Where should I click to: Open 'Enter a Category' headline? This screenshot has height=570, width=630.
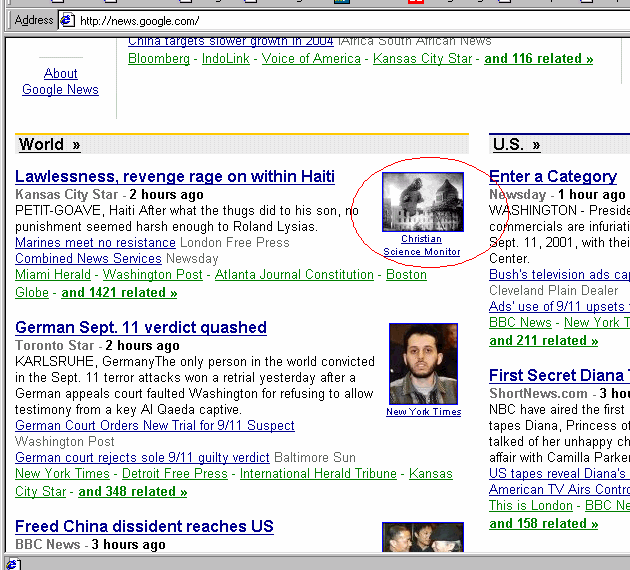click(x=553, y=176)
